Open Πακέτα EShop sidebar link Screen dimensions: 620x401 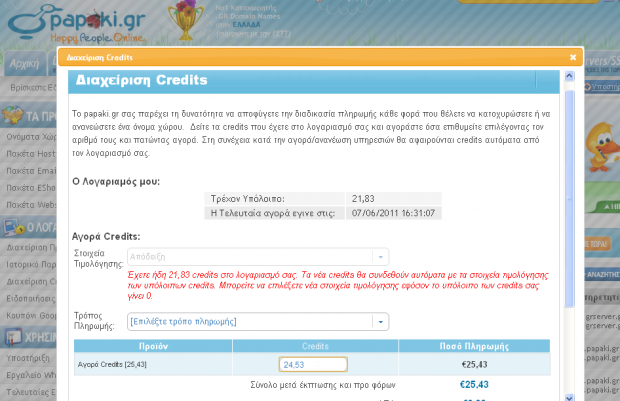click(x=31, y=188)
